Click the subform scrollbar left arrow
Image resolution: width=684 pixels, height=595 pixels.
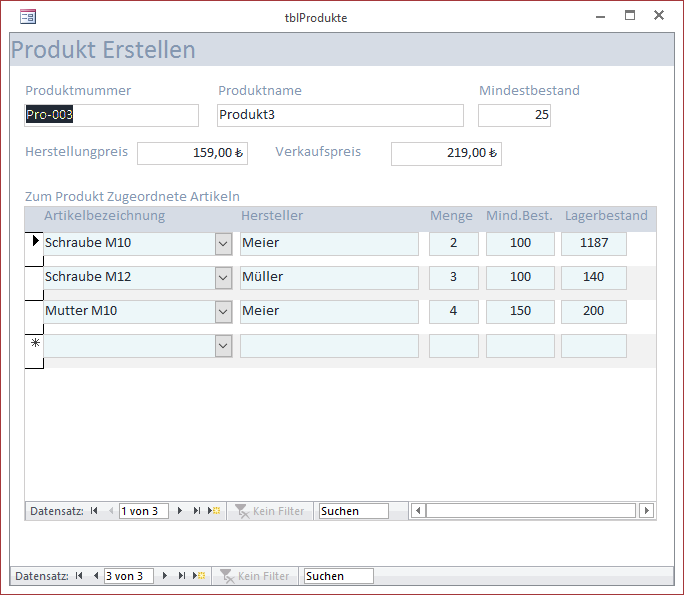(418, 510)
